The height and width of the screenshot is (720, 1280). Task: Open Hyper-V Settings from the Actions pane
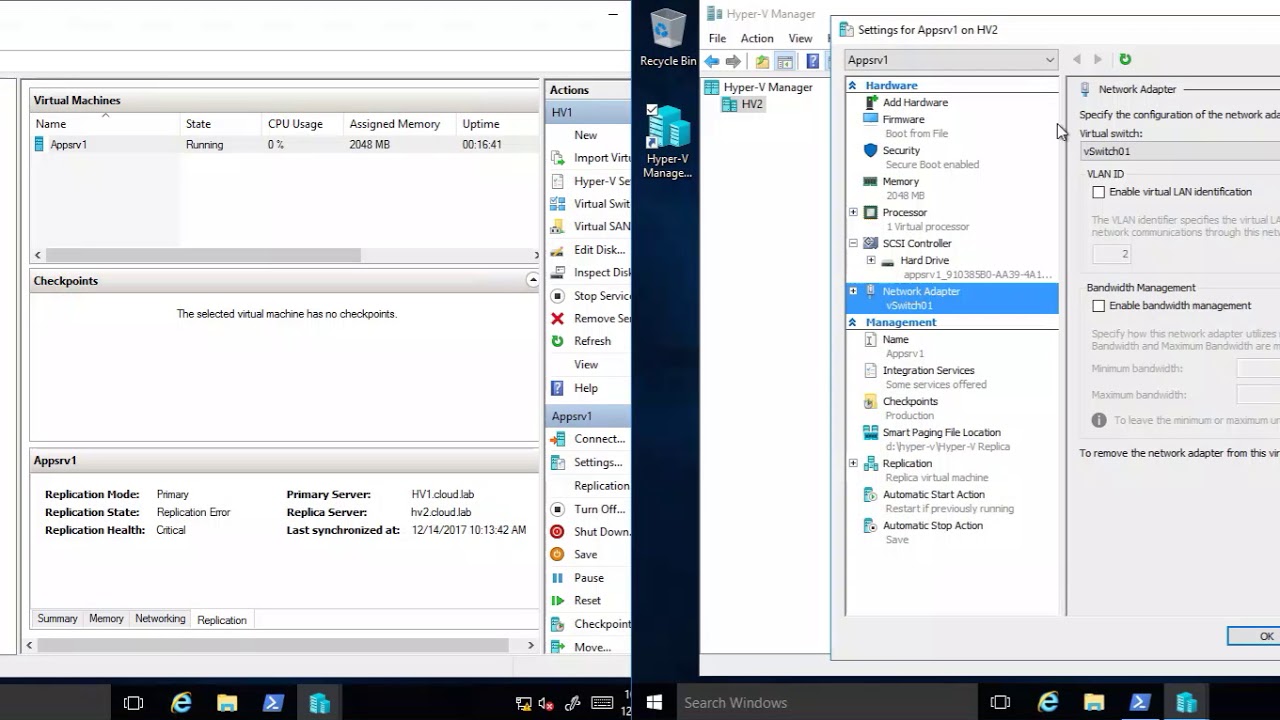pos(590,181)
